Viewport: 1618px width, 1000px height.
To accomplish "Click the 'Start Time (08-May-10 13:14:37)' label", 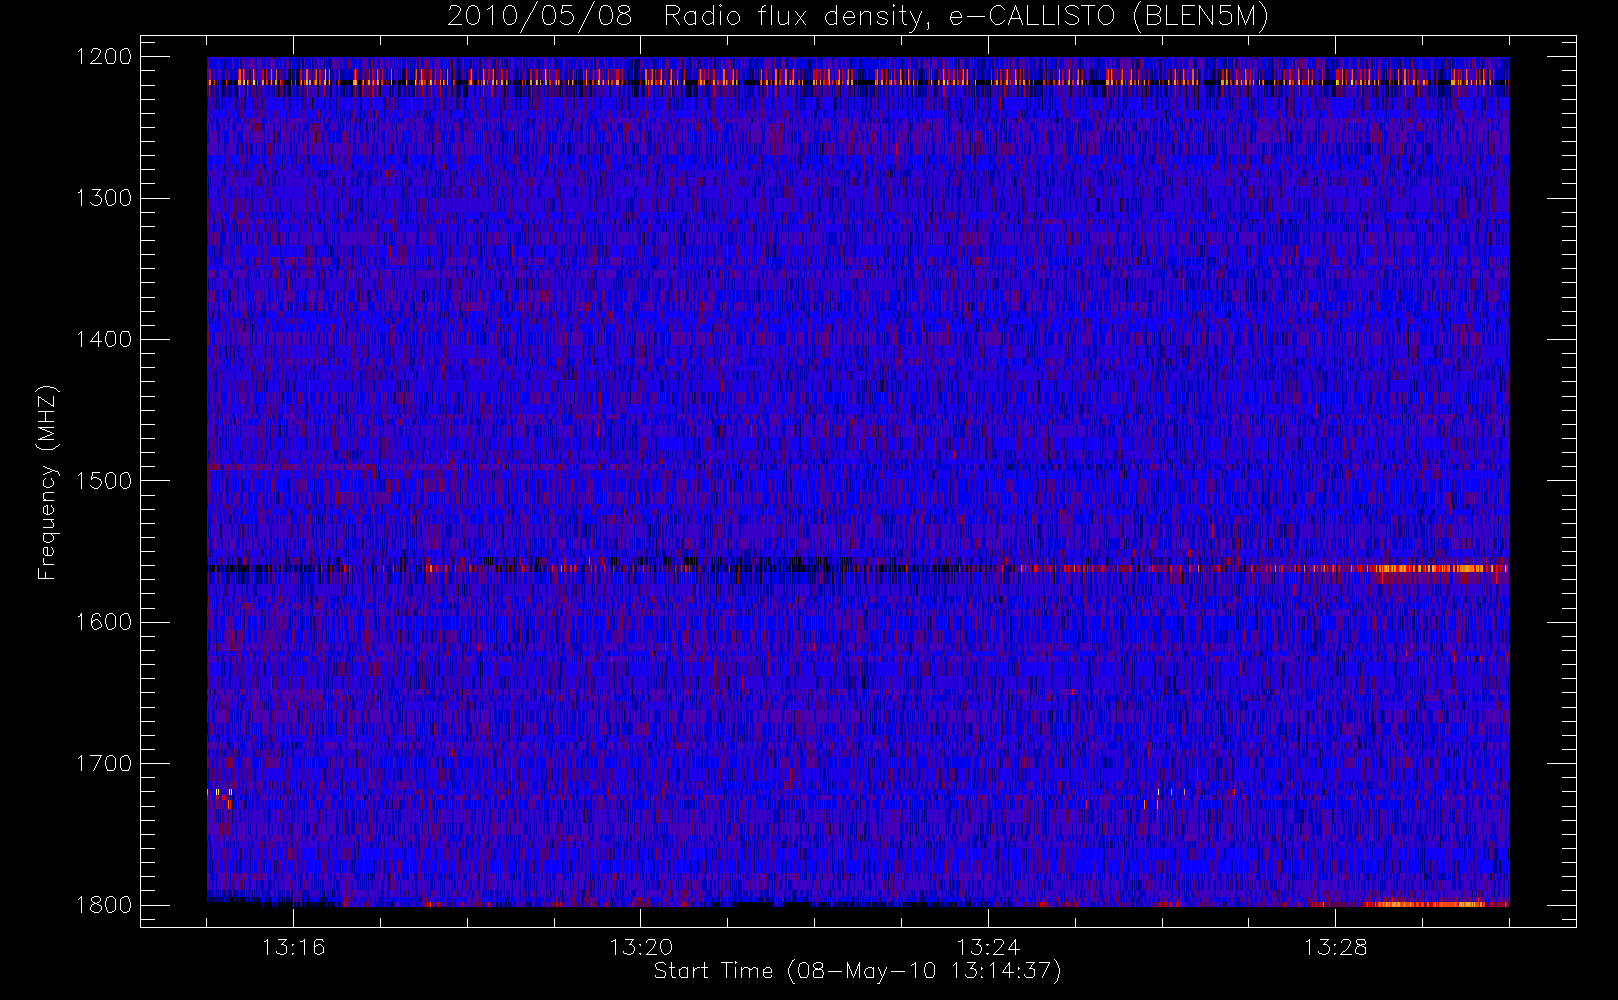I will pyautogui.click(x=857, y=971).
